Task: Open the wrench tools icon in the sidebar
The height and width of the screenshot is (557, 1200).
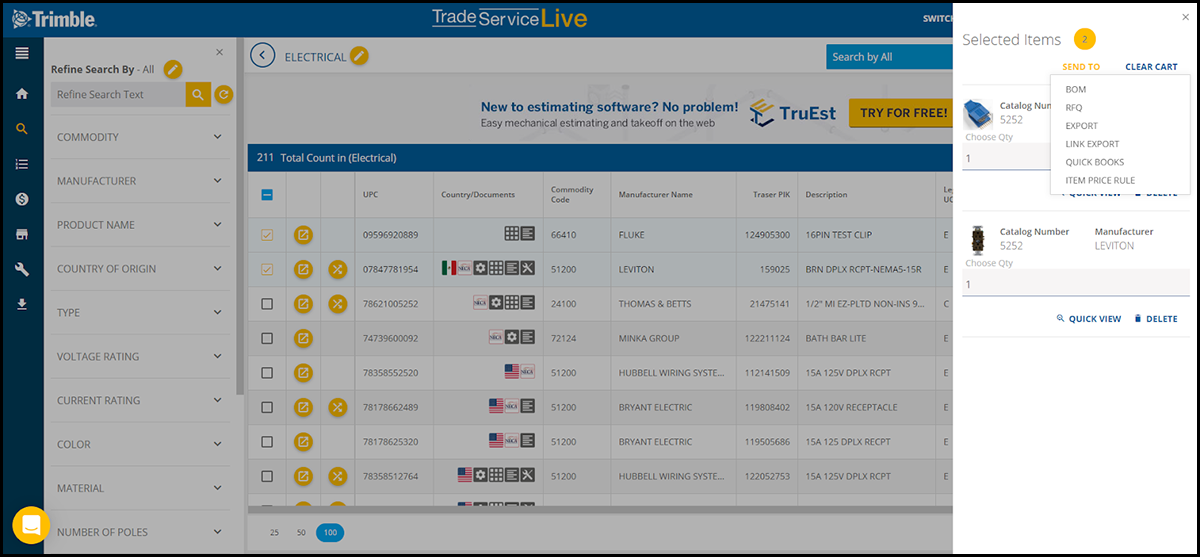Action: pos(22,269)
